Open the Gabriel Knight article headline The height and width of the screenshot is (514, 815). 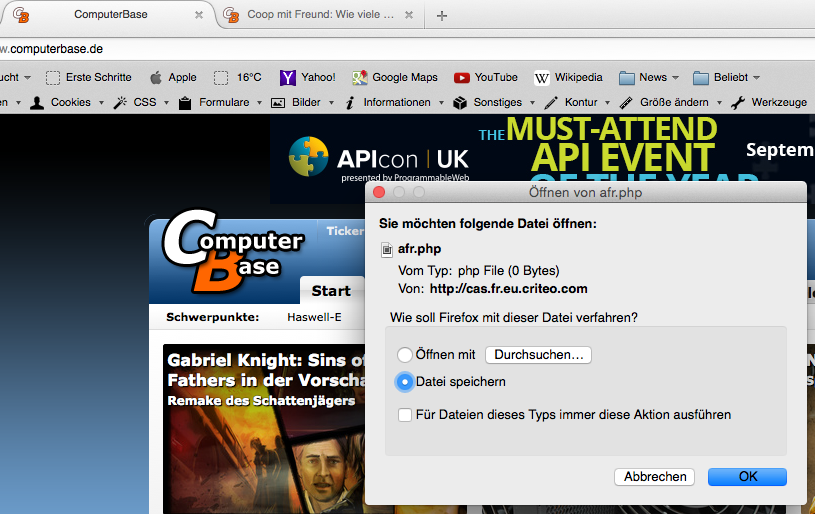coord(266,370)
